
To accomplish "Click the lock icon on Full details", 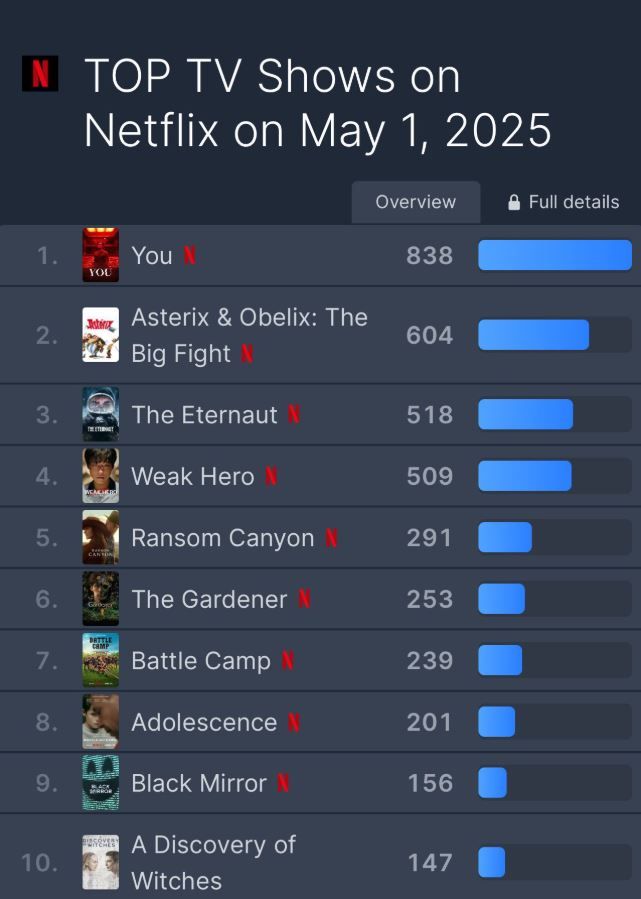I will coord(514,202).
